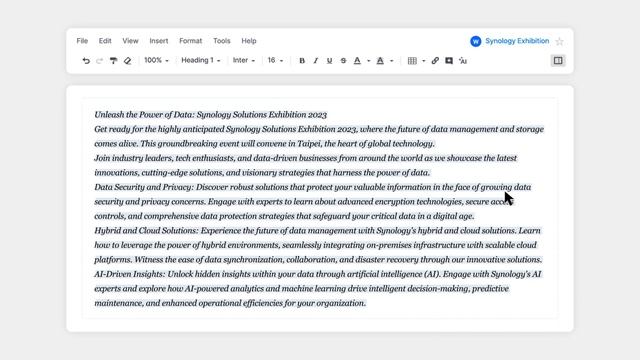Open the 100% zoom dropdown
This screenshot has width=640, height=360.
[x=156, y=60]
